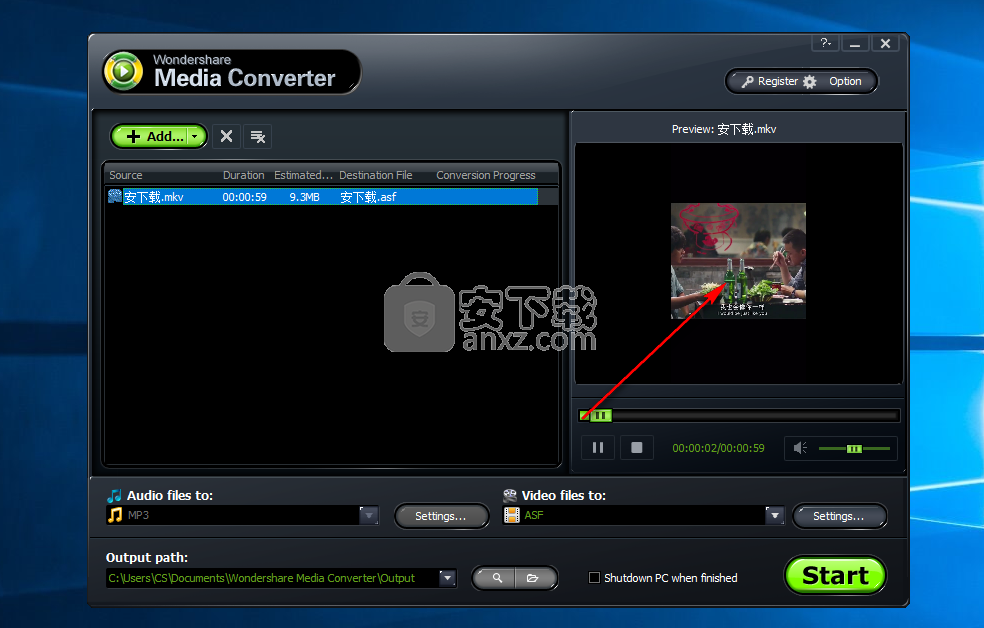This screenshot has height=628, width=984.
Task: Adjust the preview volume slider
Action: tap(854, 449)
